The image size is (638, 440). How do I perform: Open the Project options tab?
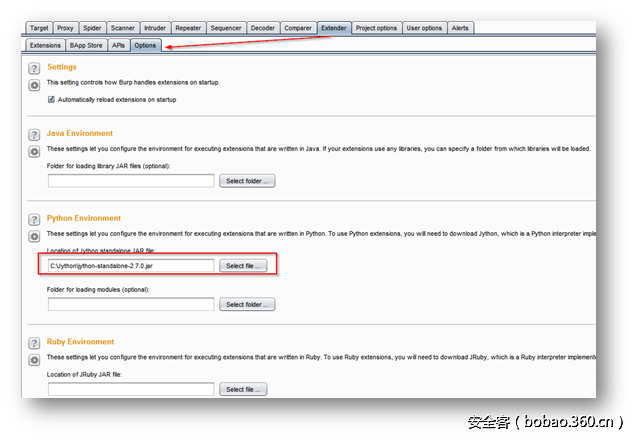[x=376, y=28]
